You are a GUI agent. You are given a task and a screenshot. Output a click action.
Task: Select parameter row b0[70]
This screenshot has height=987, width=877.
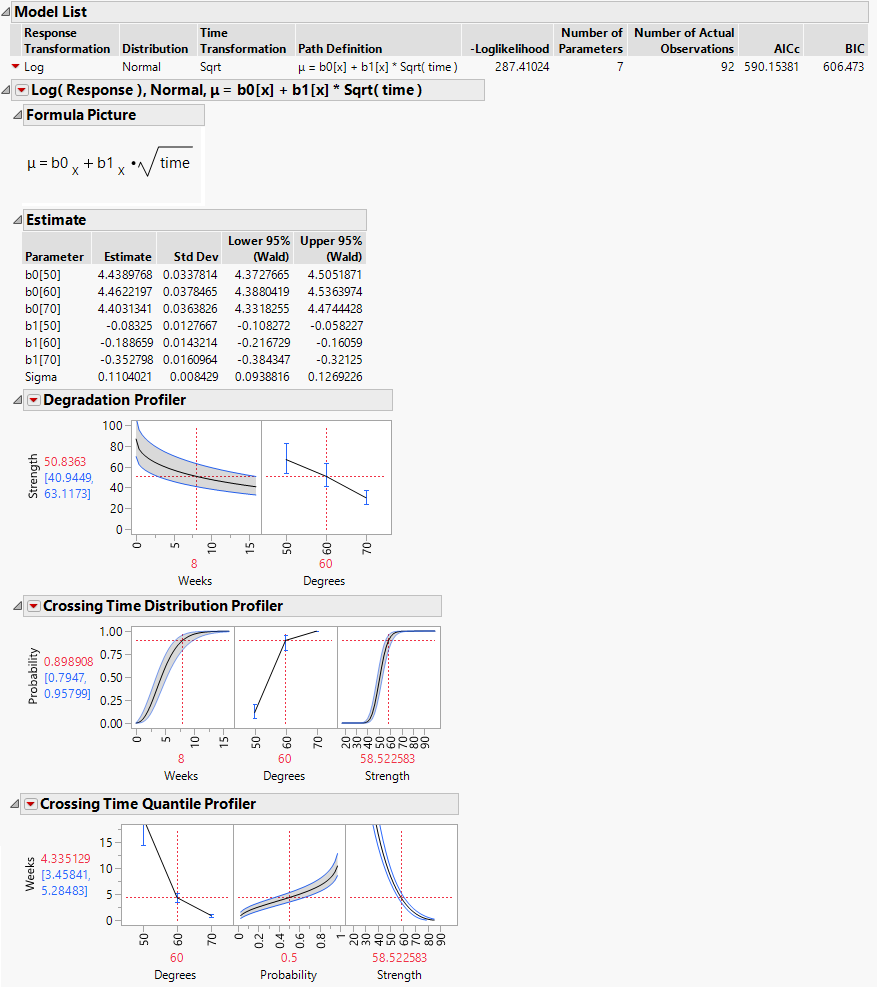(193, 309)
